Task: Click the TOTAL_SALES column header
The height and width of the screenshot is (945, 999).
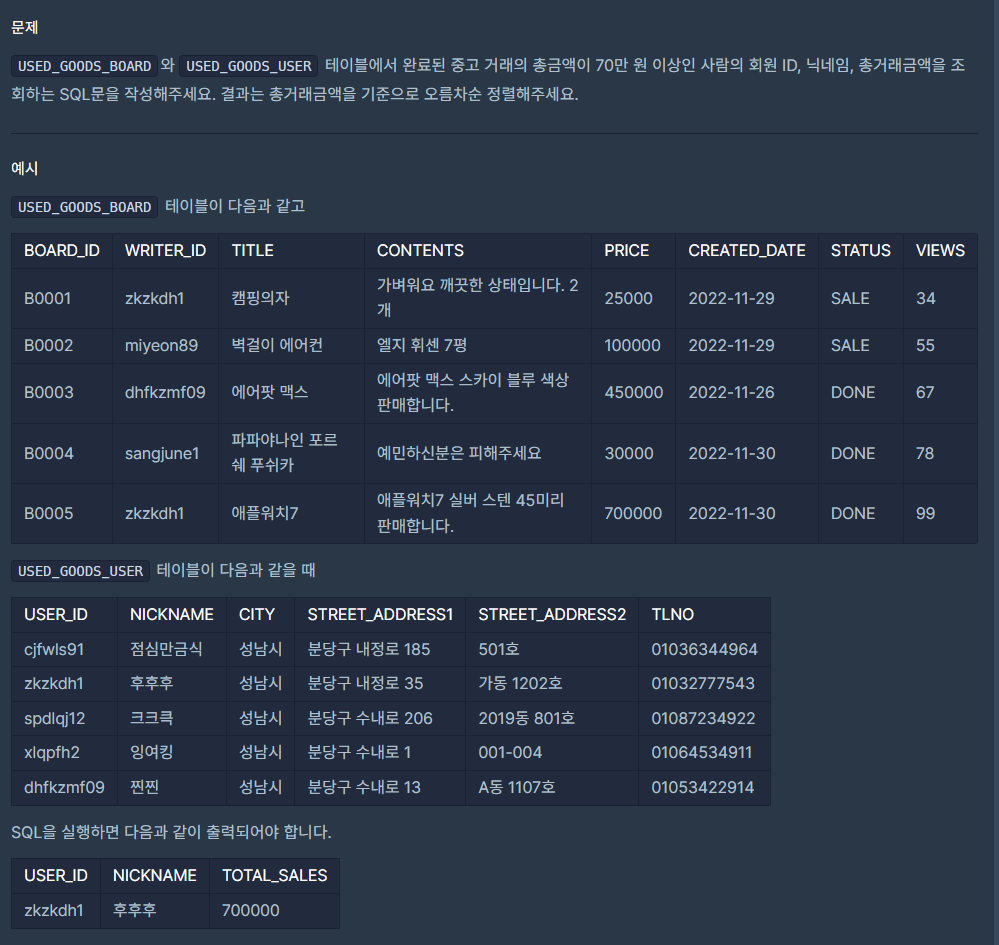Action: (275, 876)
